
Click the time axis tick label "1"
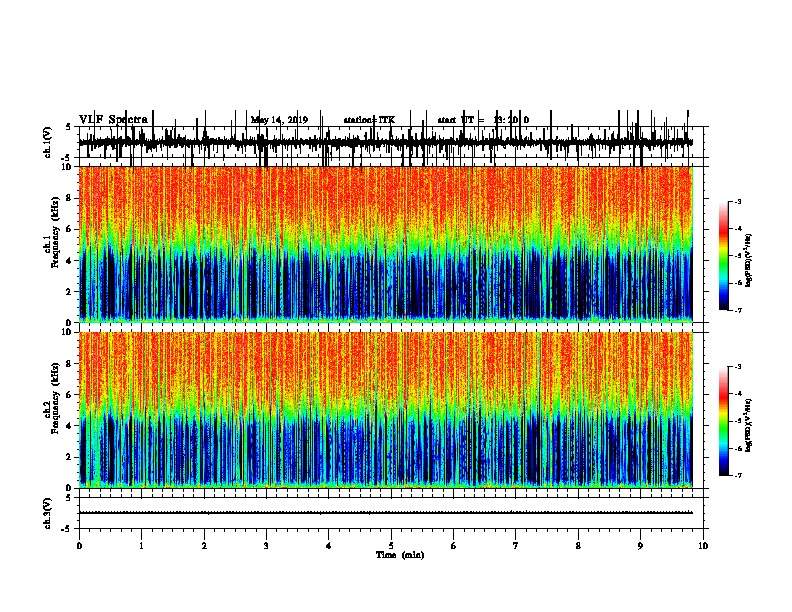pyautogui.click(x=141, y=546)
